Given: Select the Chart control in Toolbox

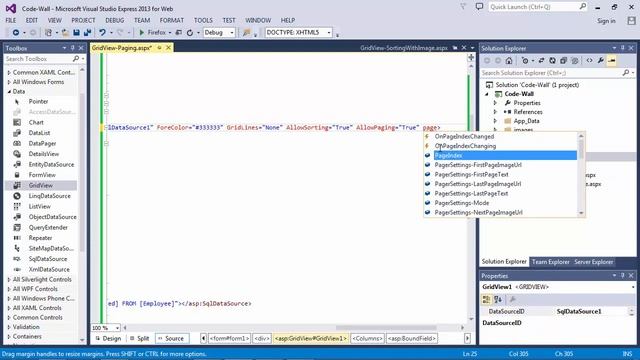Looking at the screenshot, I should point(36,122).
